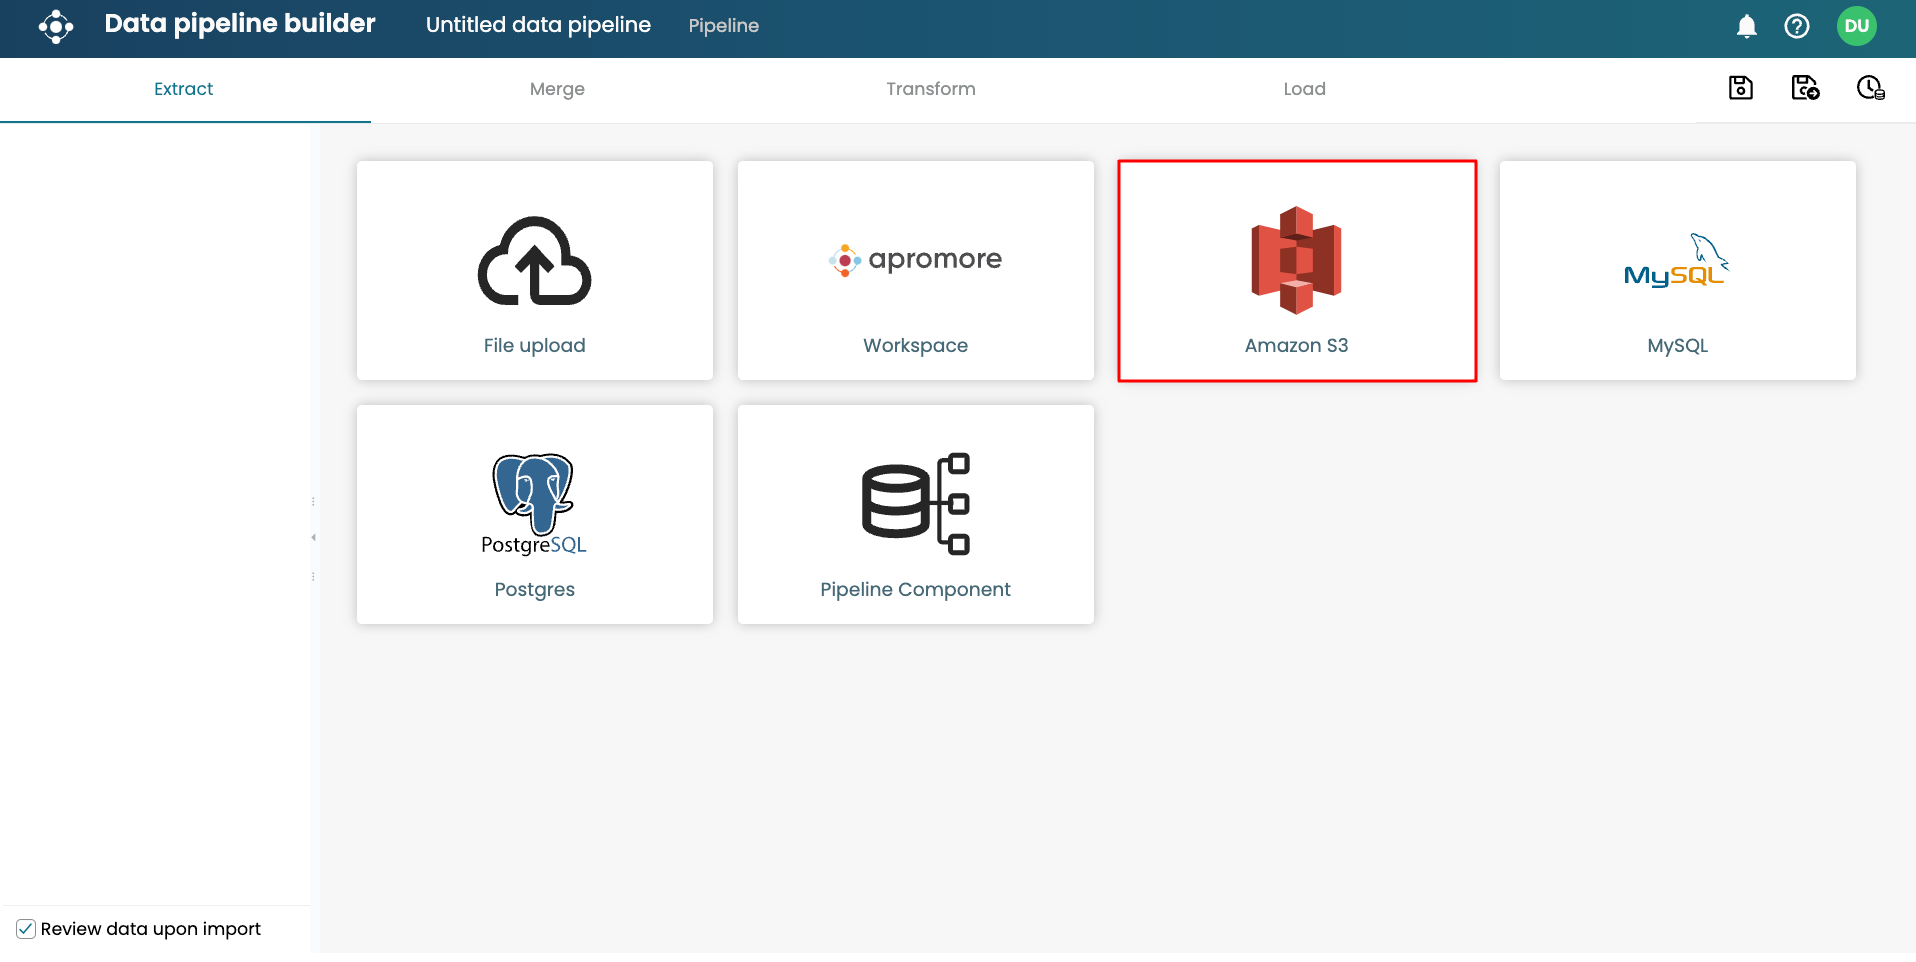Select the MySQL source tile

point(1677,270)
